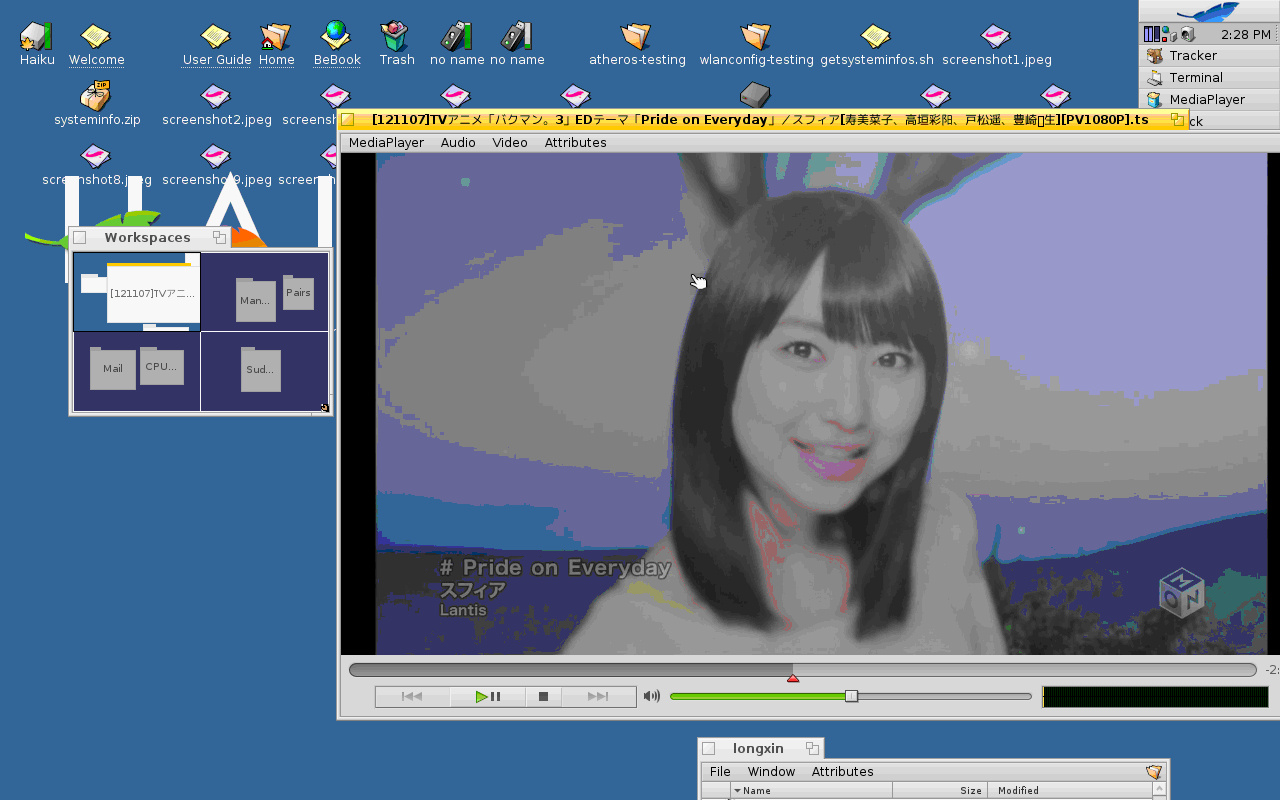
Task: Click the network status tray icon
Action: [x=1167, y=34]
